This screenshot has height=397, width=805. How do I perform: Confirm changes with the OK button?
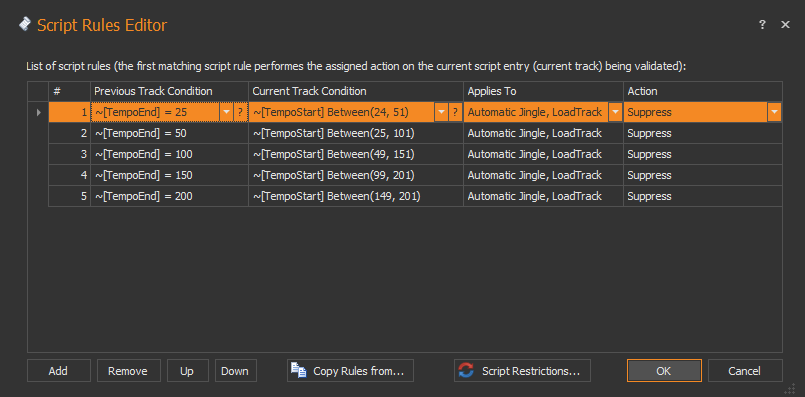click(664, 370)
